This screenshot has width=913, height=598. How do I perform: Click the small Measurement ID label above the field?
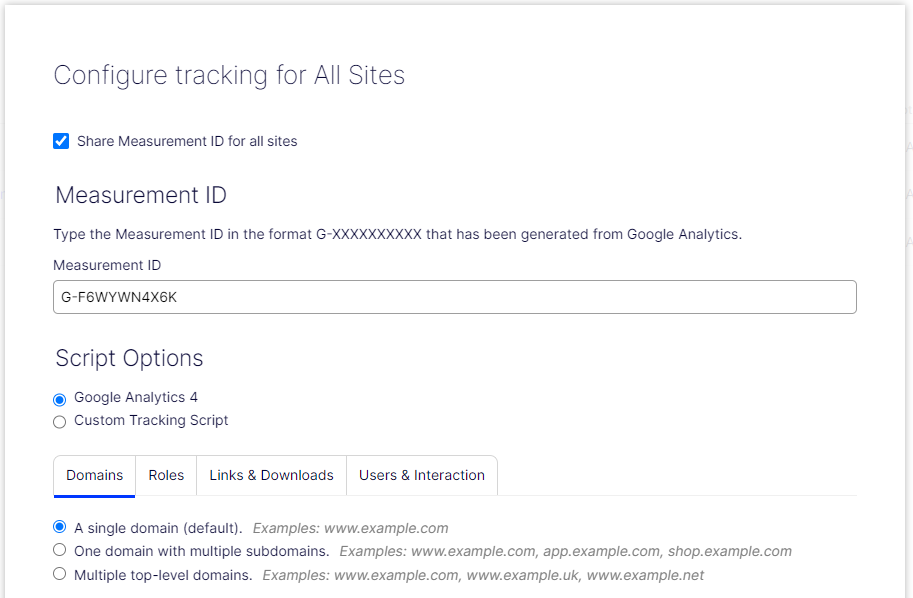pos(107,265)
